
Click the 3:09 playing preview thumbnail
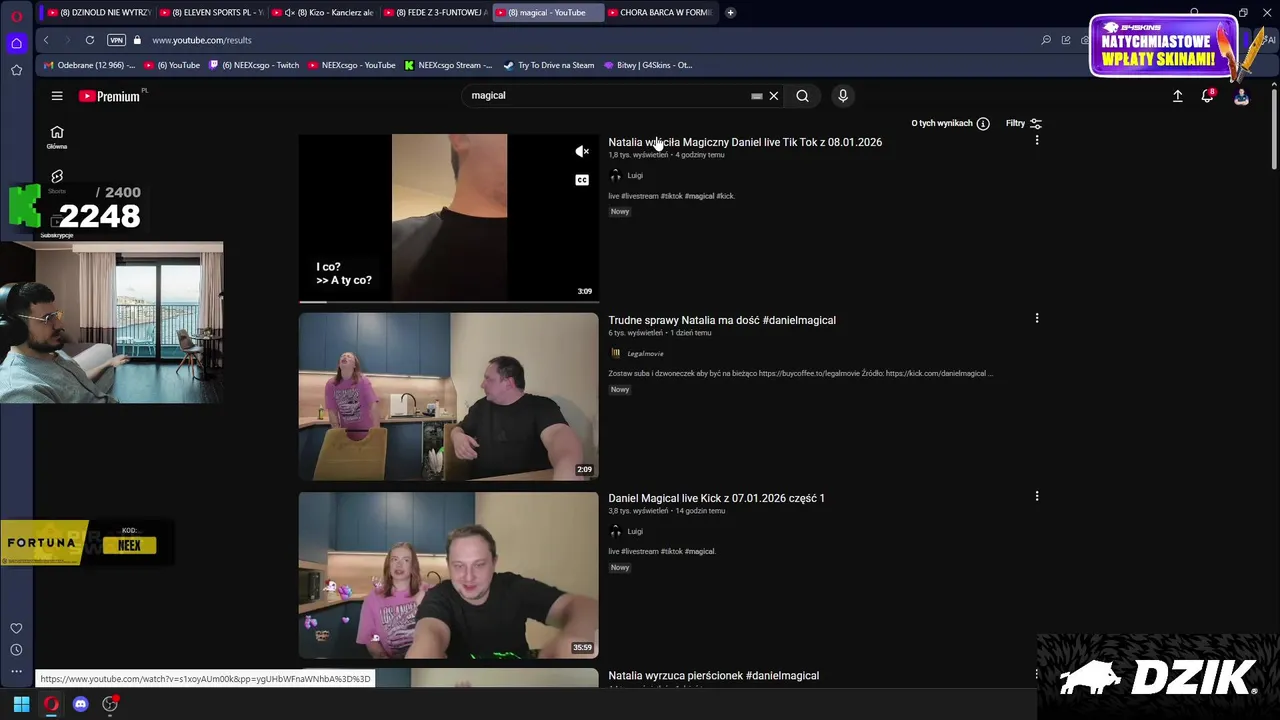coord(448,218)
